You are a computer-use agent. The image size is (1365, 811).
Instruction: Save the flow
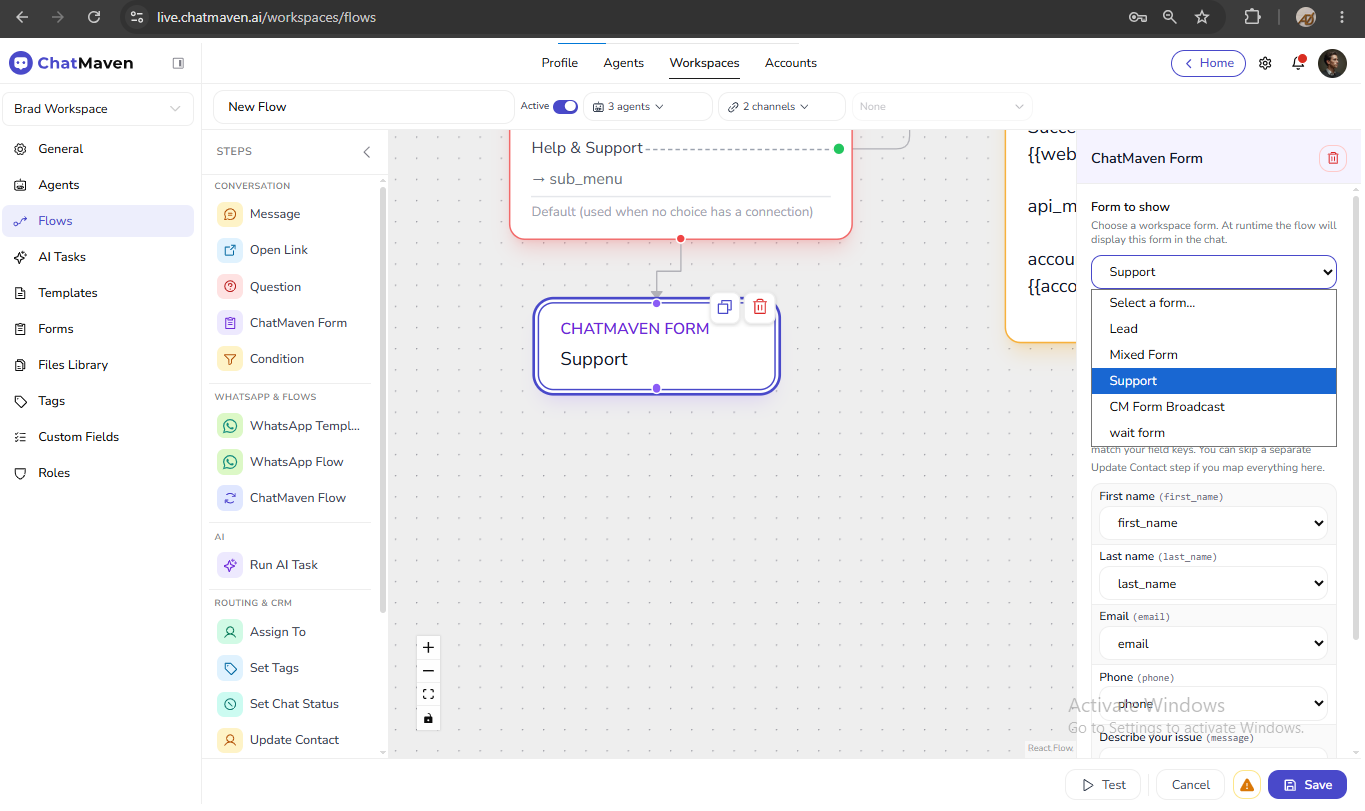1307,785
